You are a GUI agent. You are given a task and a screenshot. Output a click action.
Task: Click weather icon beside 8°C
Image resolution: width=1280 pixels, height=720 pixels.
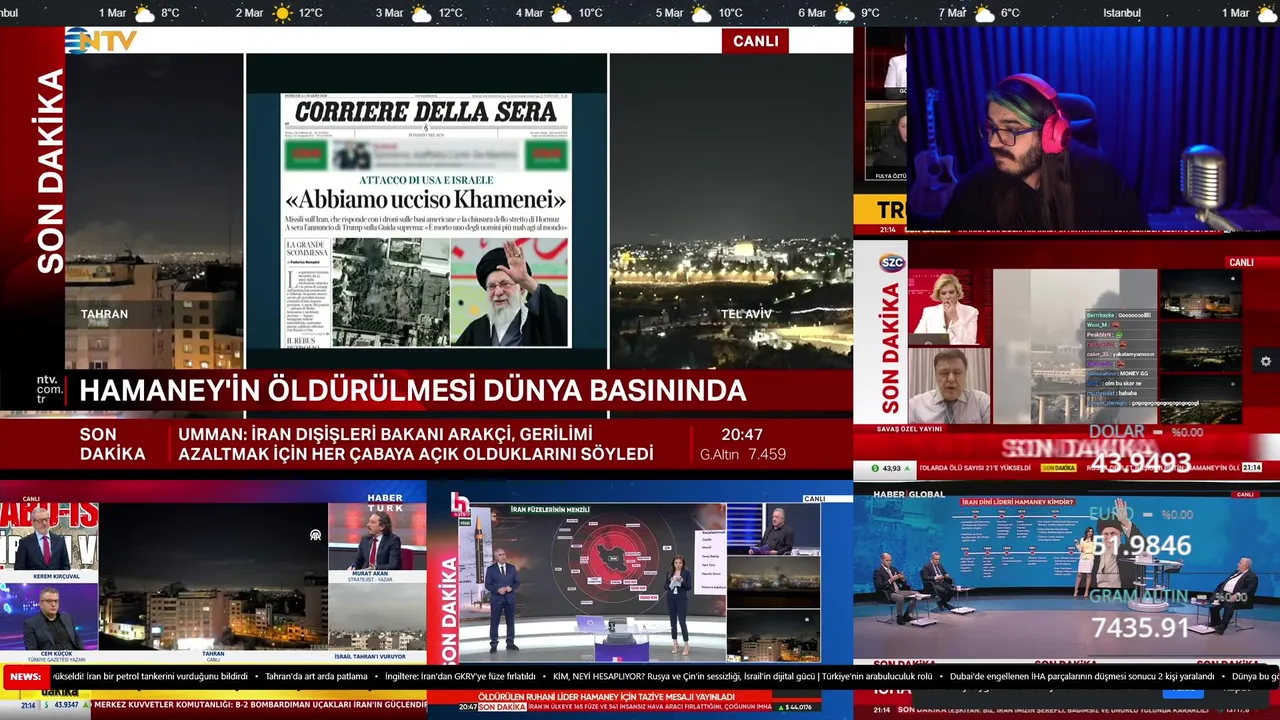[145, 13]
